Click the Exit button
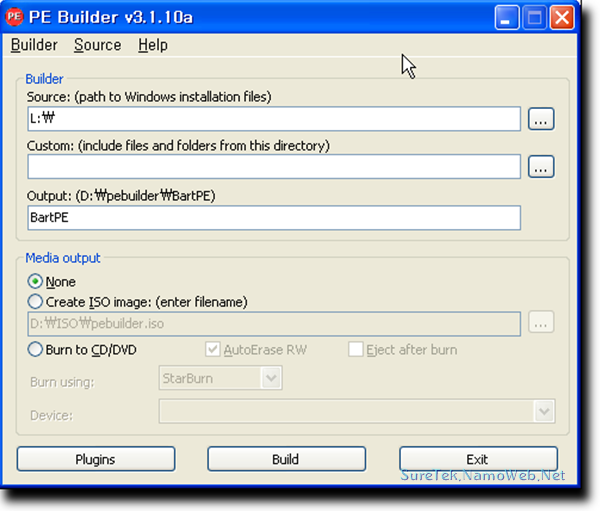Viewport: 600px width, 511px height. pyautogui.click(x=478, y=459)
